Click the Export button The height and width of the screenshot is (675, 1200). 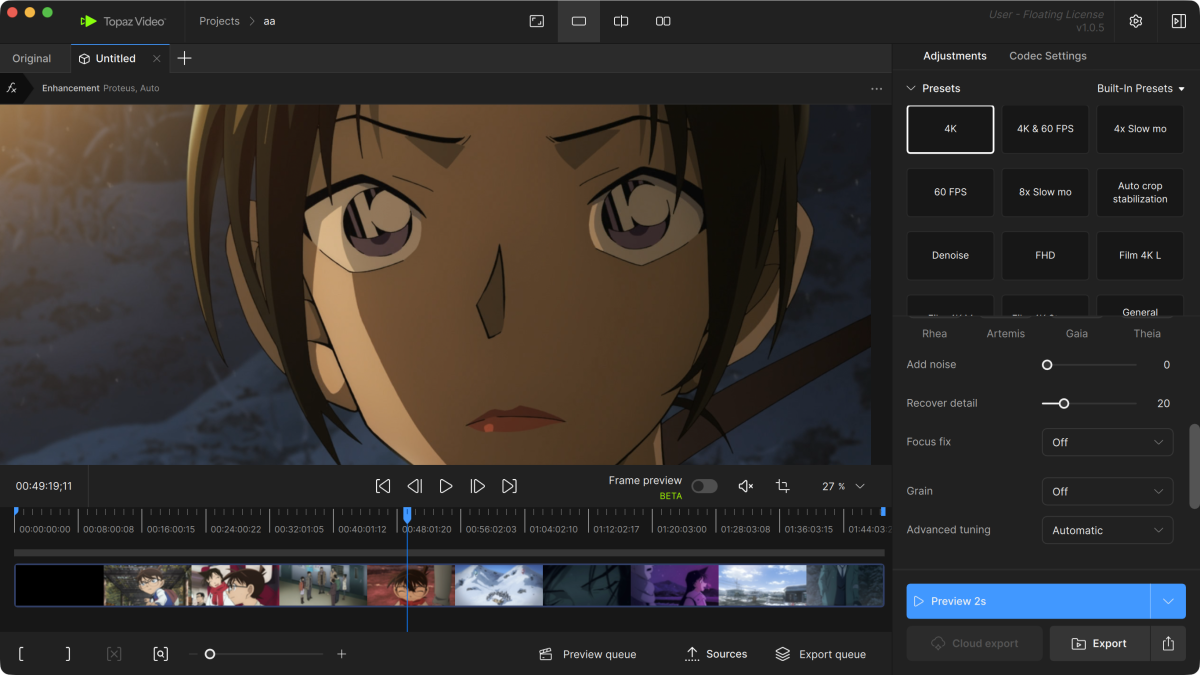1099,644
